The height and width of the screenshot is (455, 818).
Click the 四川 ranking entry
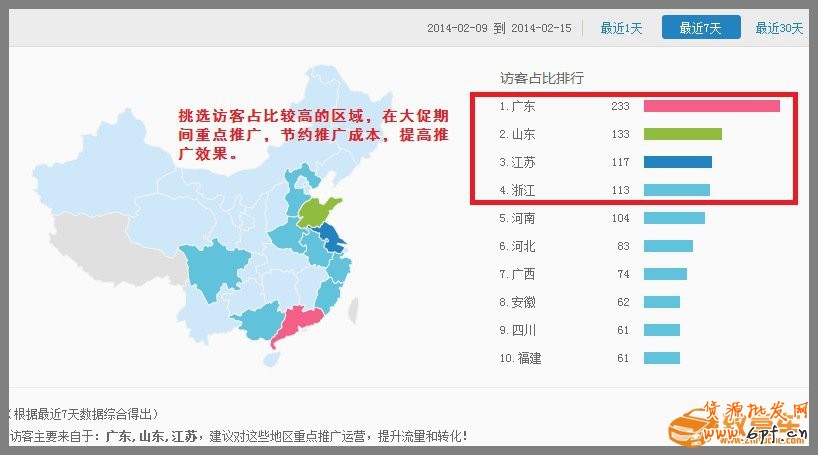pos(522,330)
